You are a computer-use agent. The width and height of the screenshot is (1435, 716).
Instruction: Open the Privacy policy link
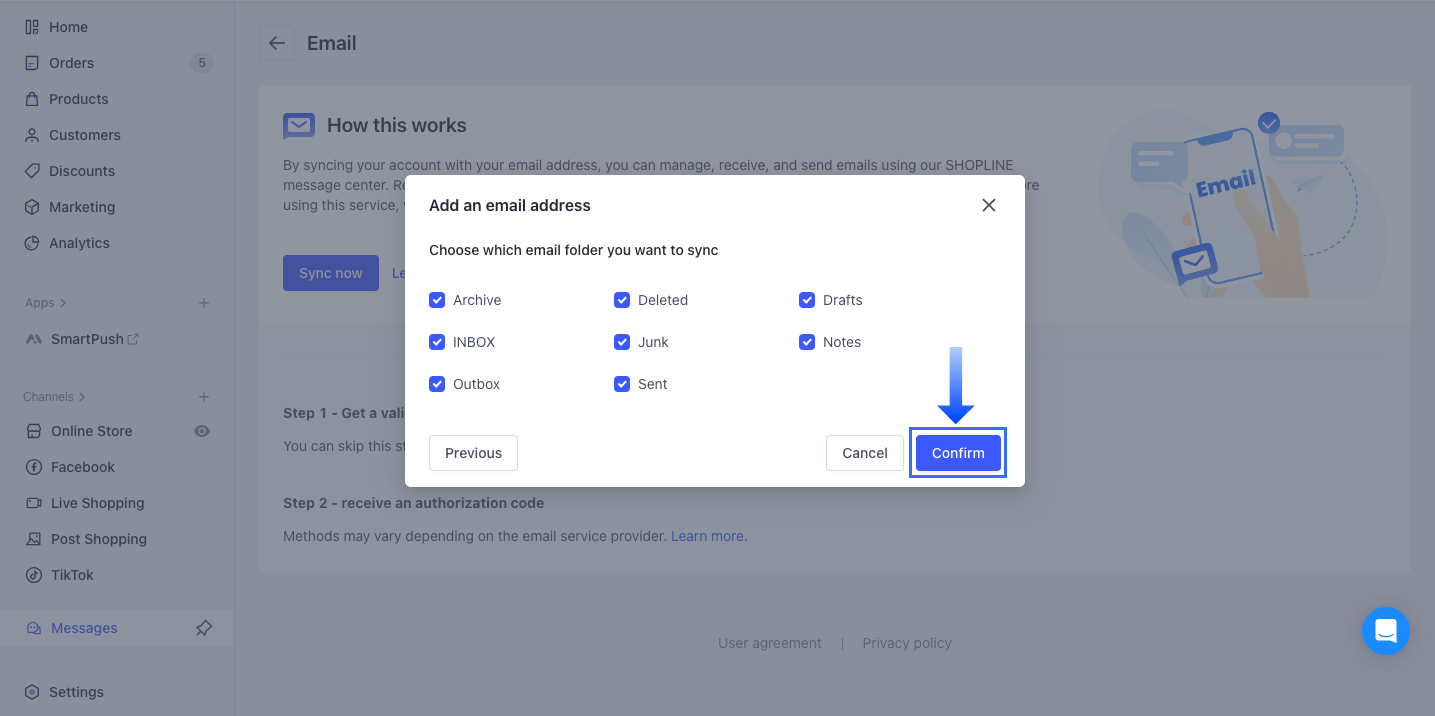(907, 643)
